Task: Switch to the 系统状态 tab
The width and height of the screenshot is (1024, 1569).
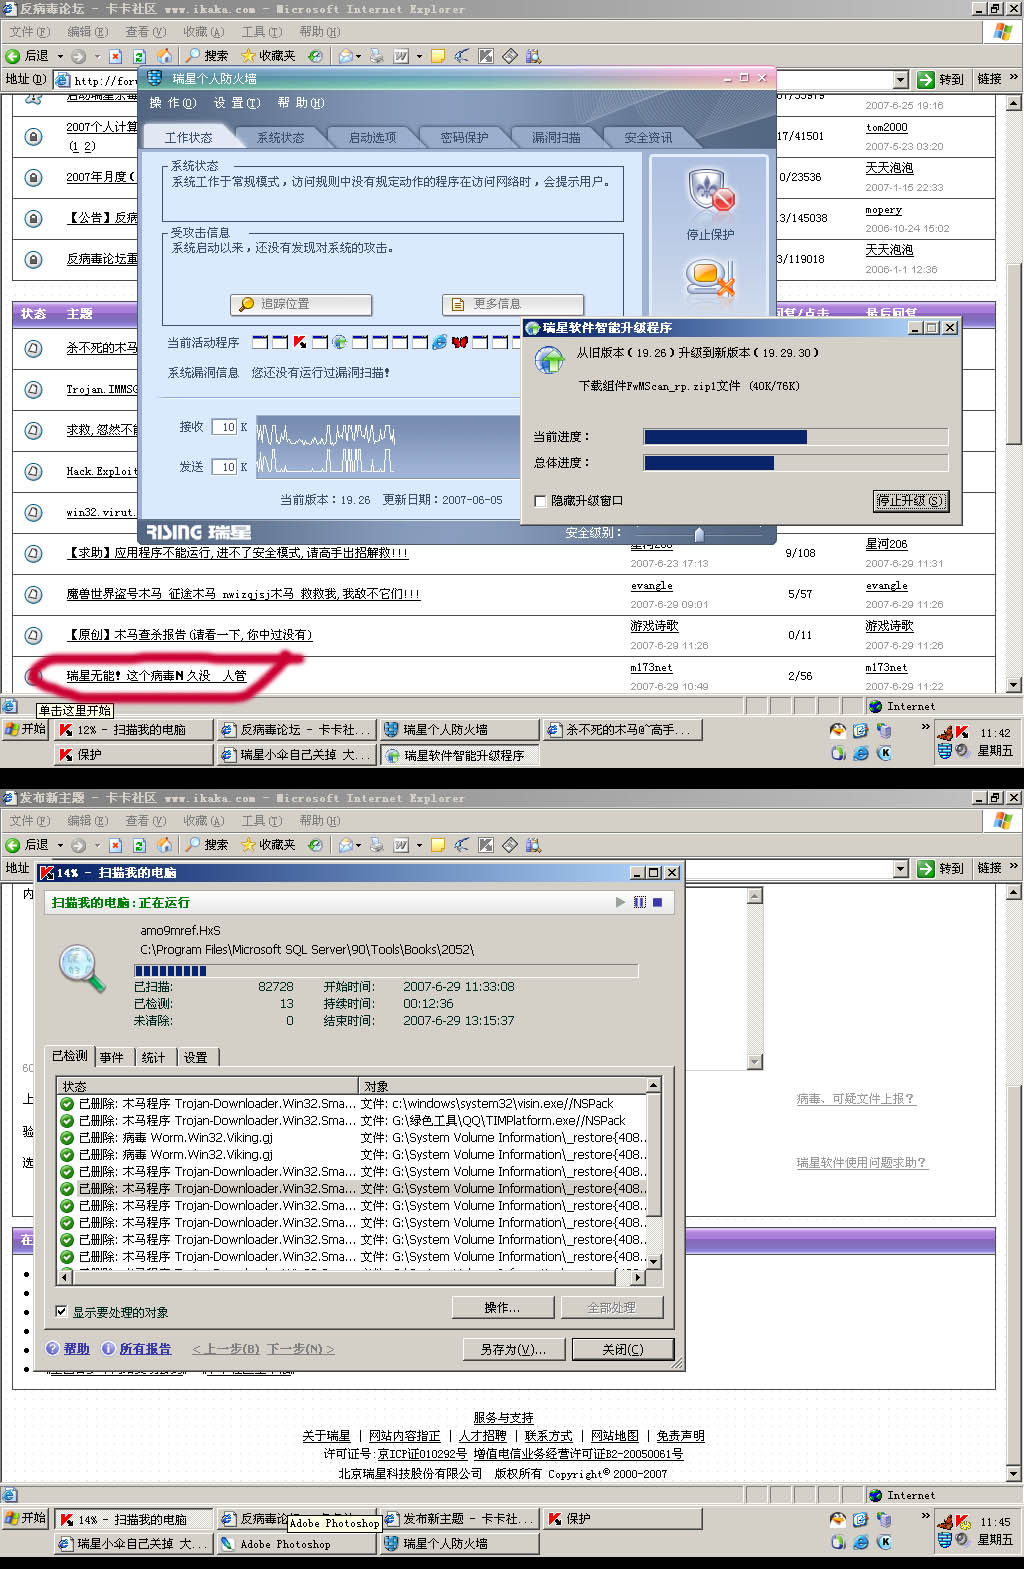Action: tap(281, 137)
